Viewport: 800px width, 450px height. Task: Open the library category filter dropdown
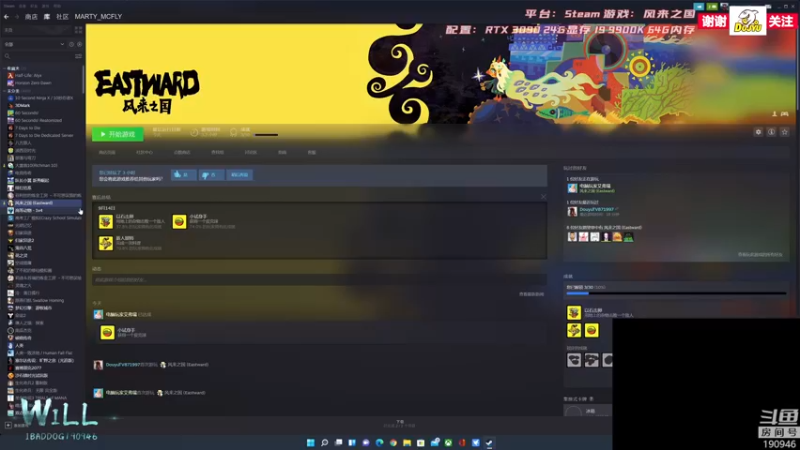click(34, 44)
